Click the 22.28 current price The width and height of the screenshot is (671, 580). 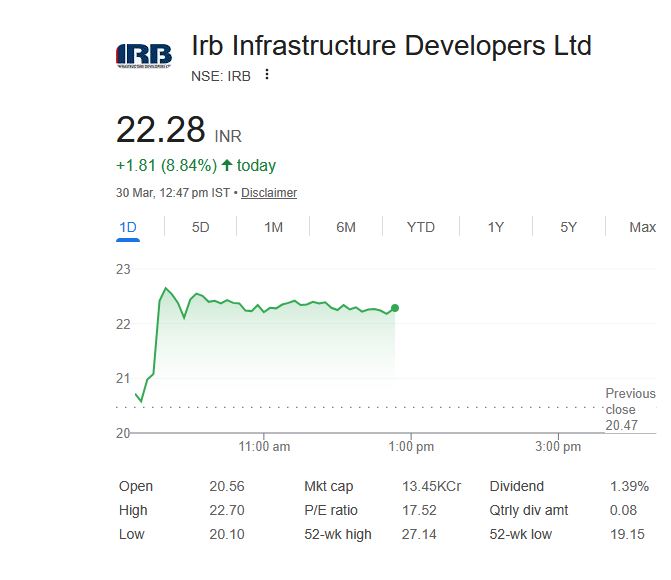tap(161, 130)
